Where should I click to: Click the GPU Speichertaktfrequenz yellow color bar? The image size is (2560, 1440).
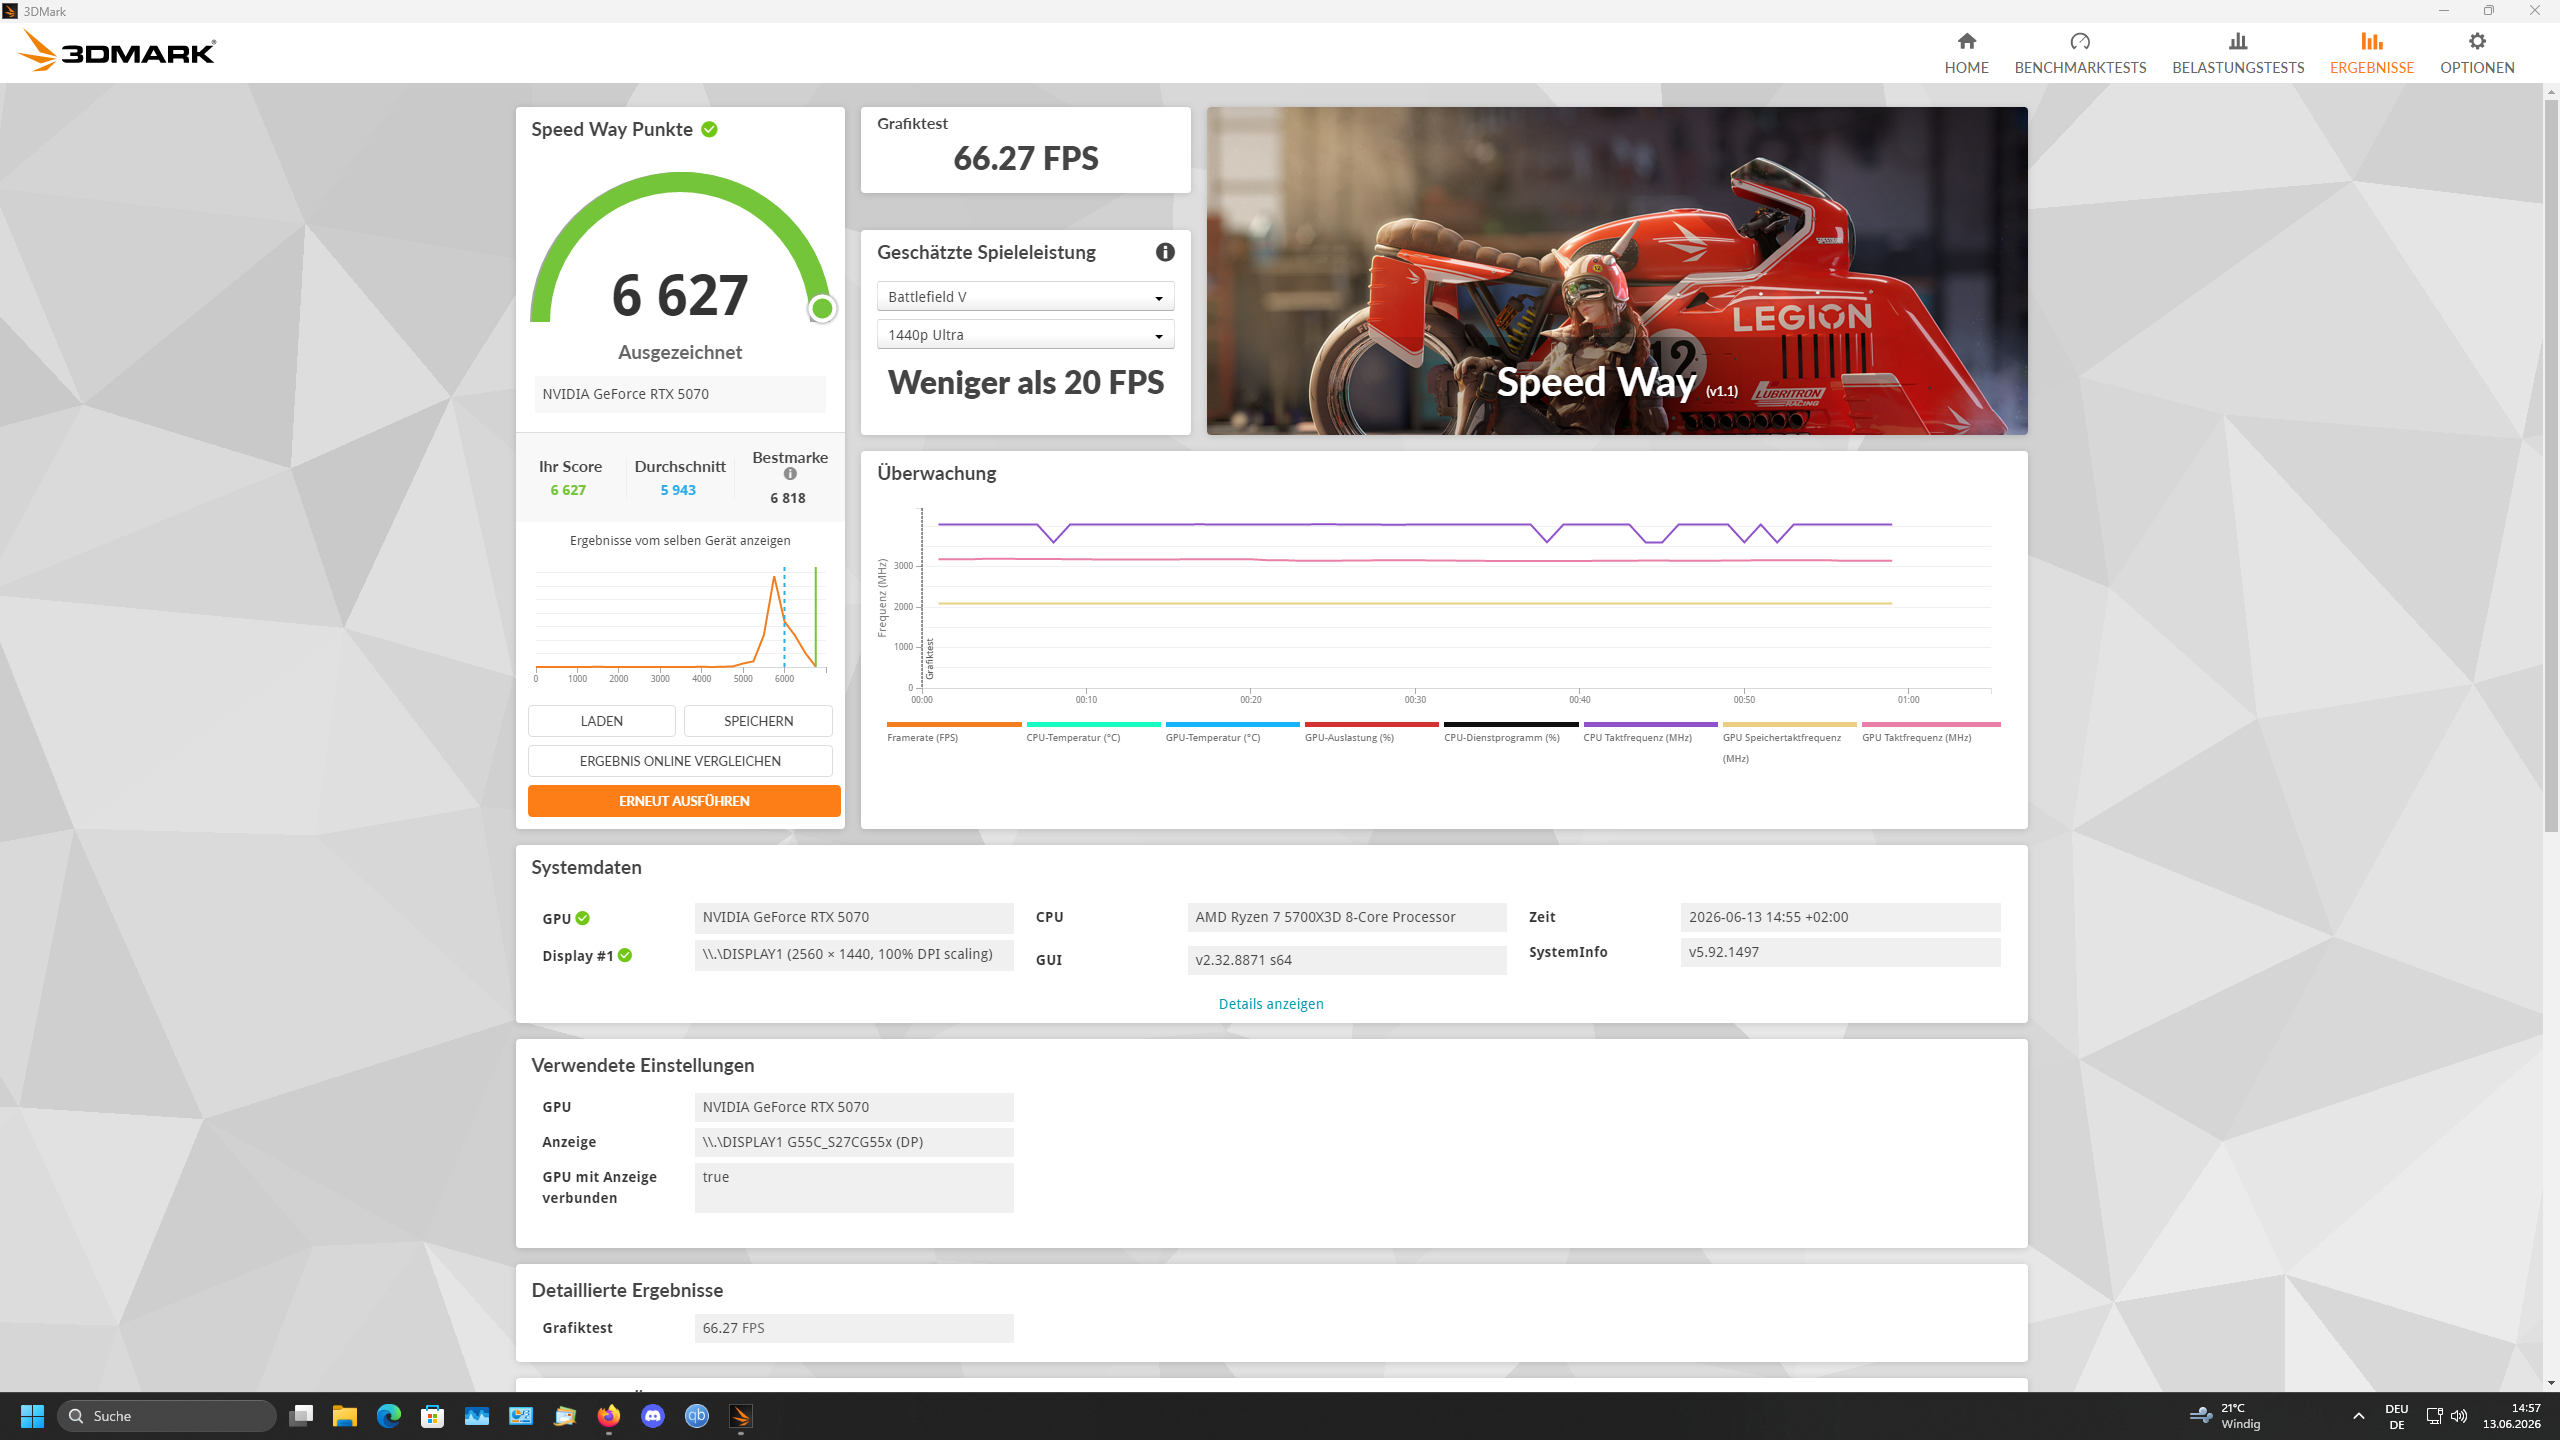point(1789,724)
